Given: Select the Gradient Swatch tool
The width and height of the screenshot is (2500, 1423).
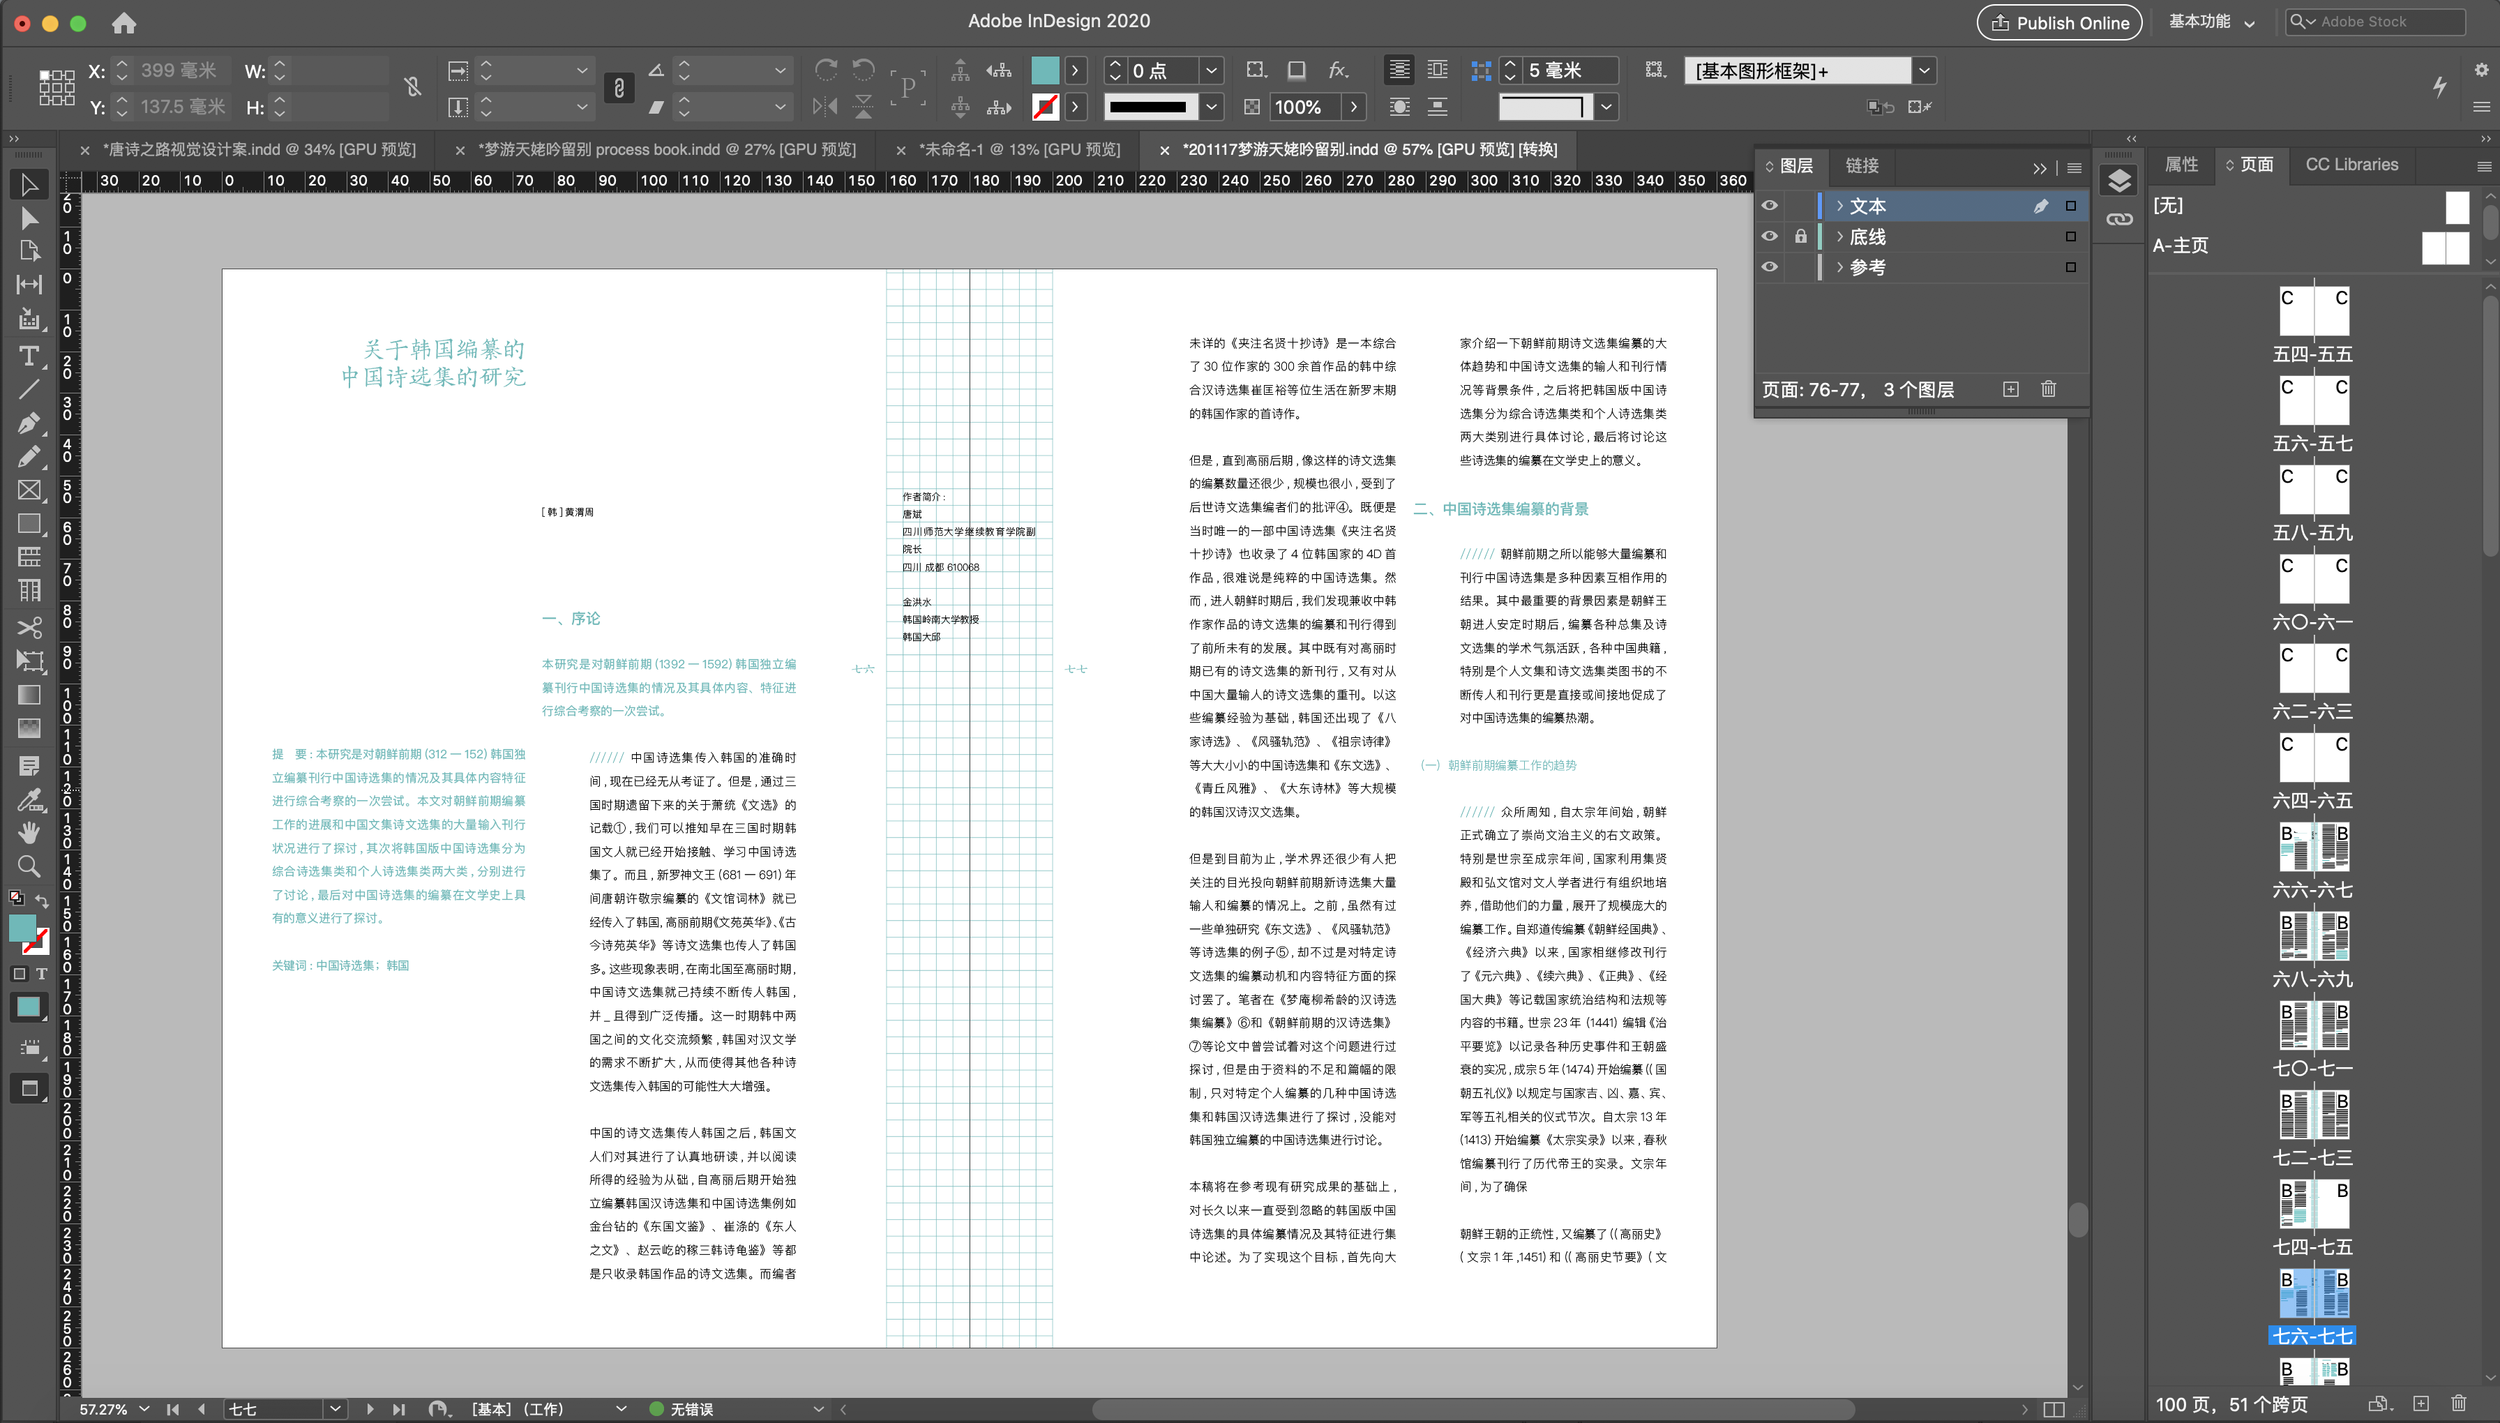Looking at the screenshot, I should (29, 695).
